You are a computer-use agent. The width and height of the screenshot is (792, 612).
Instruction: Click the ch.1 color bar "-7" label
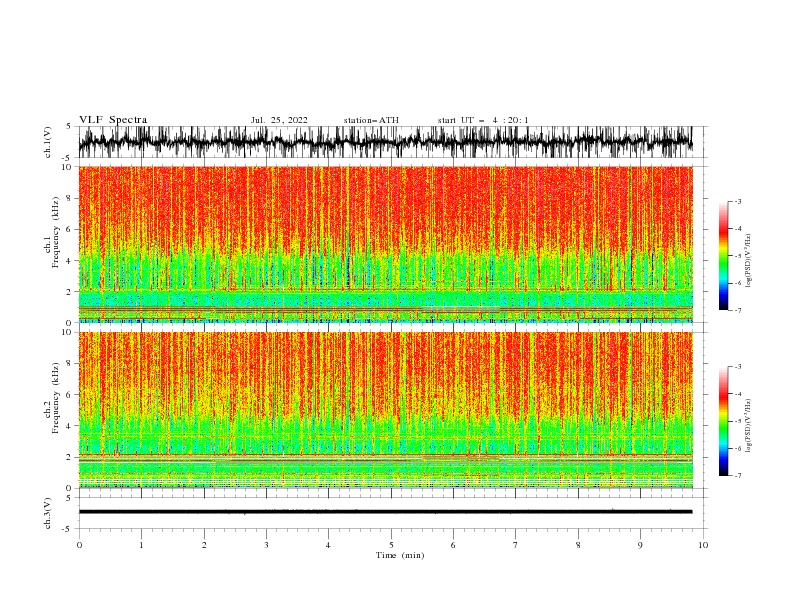pyautogui.click(x=737, y=310)
